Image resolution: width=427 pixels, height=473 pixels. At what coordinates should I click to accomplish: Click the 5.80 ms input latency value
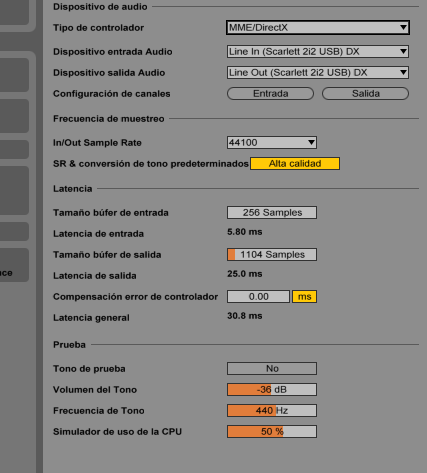click(x=245, y=232)
